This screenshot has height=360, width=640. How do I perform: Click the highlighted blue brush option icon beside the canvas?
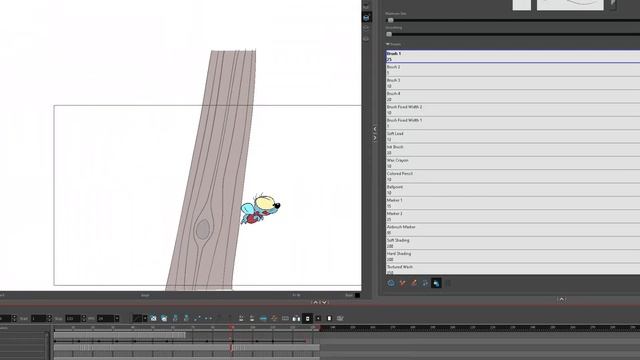[366, 18]
